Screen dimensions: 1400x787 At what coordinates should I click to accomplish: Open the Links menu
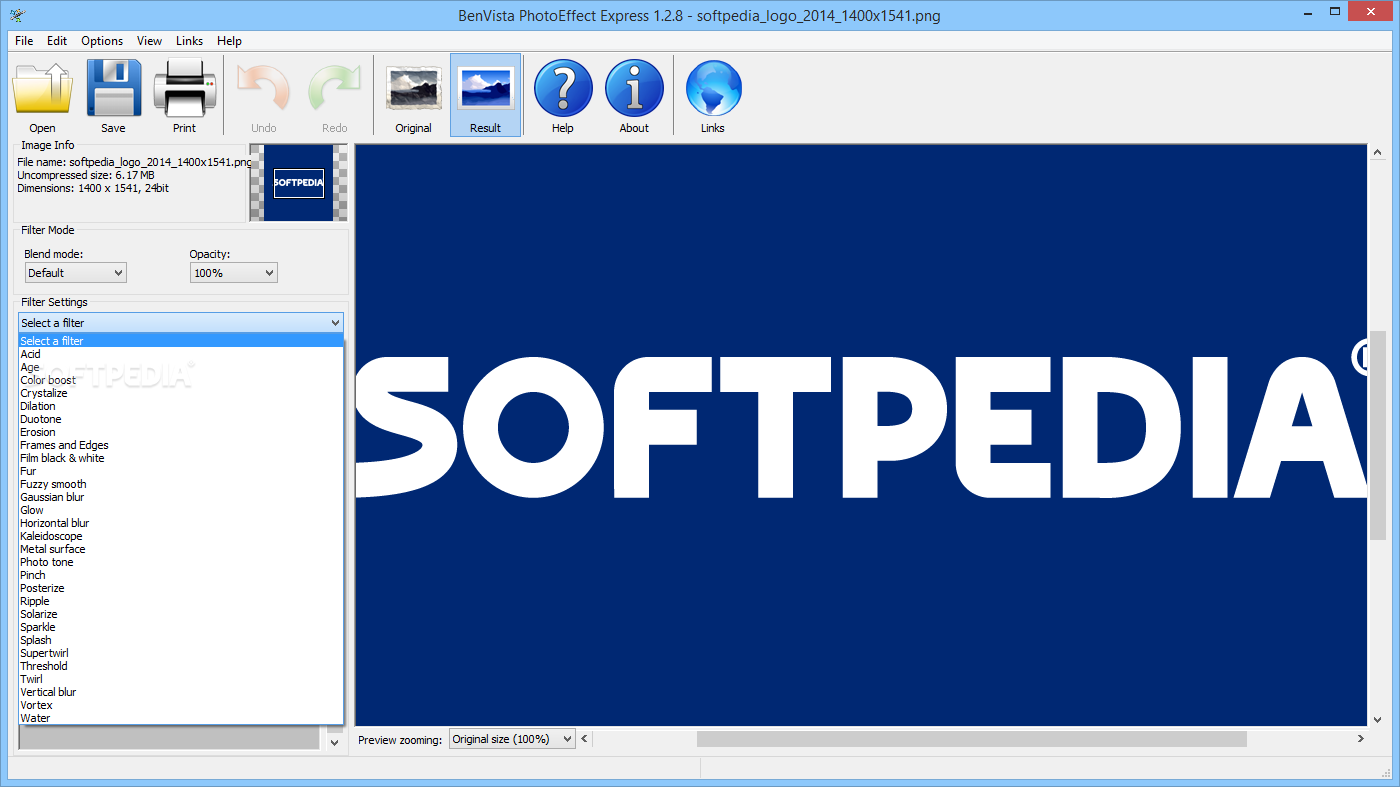189,41
